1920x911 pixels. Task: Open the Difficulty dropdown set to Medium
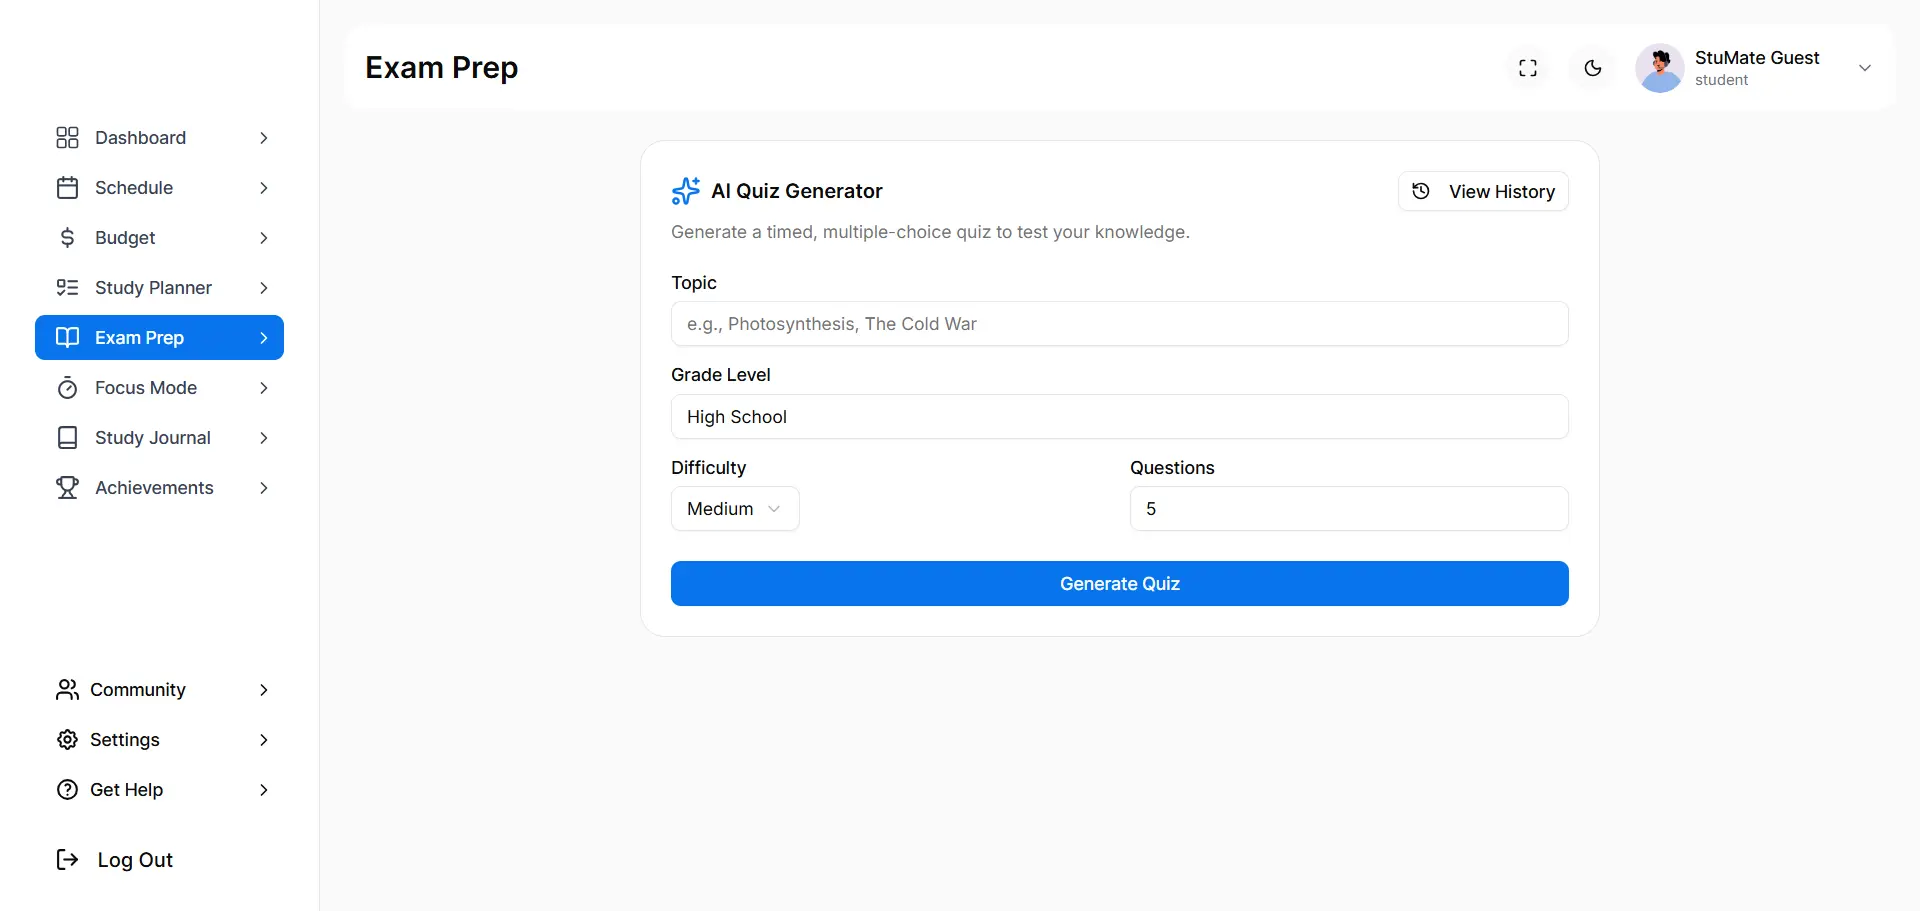click(x=735, y=509)
